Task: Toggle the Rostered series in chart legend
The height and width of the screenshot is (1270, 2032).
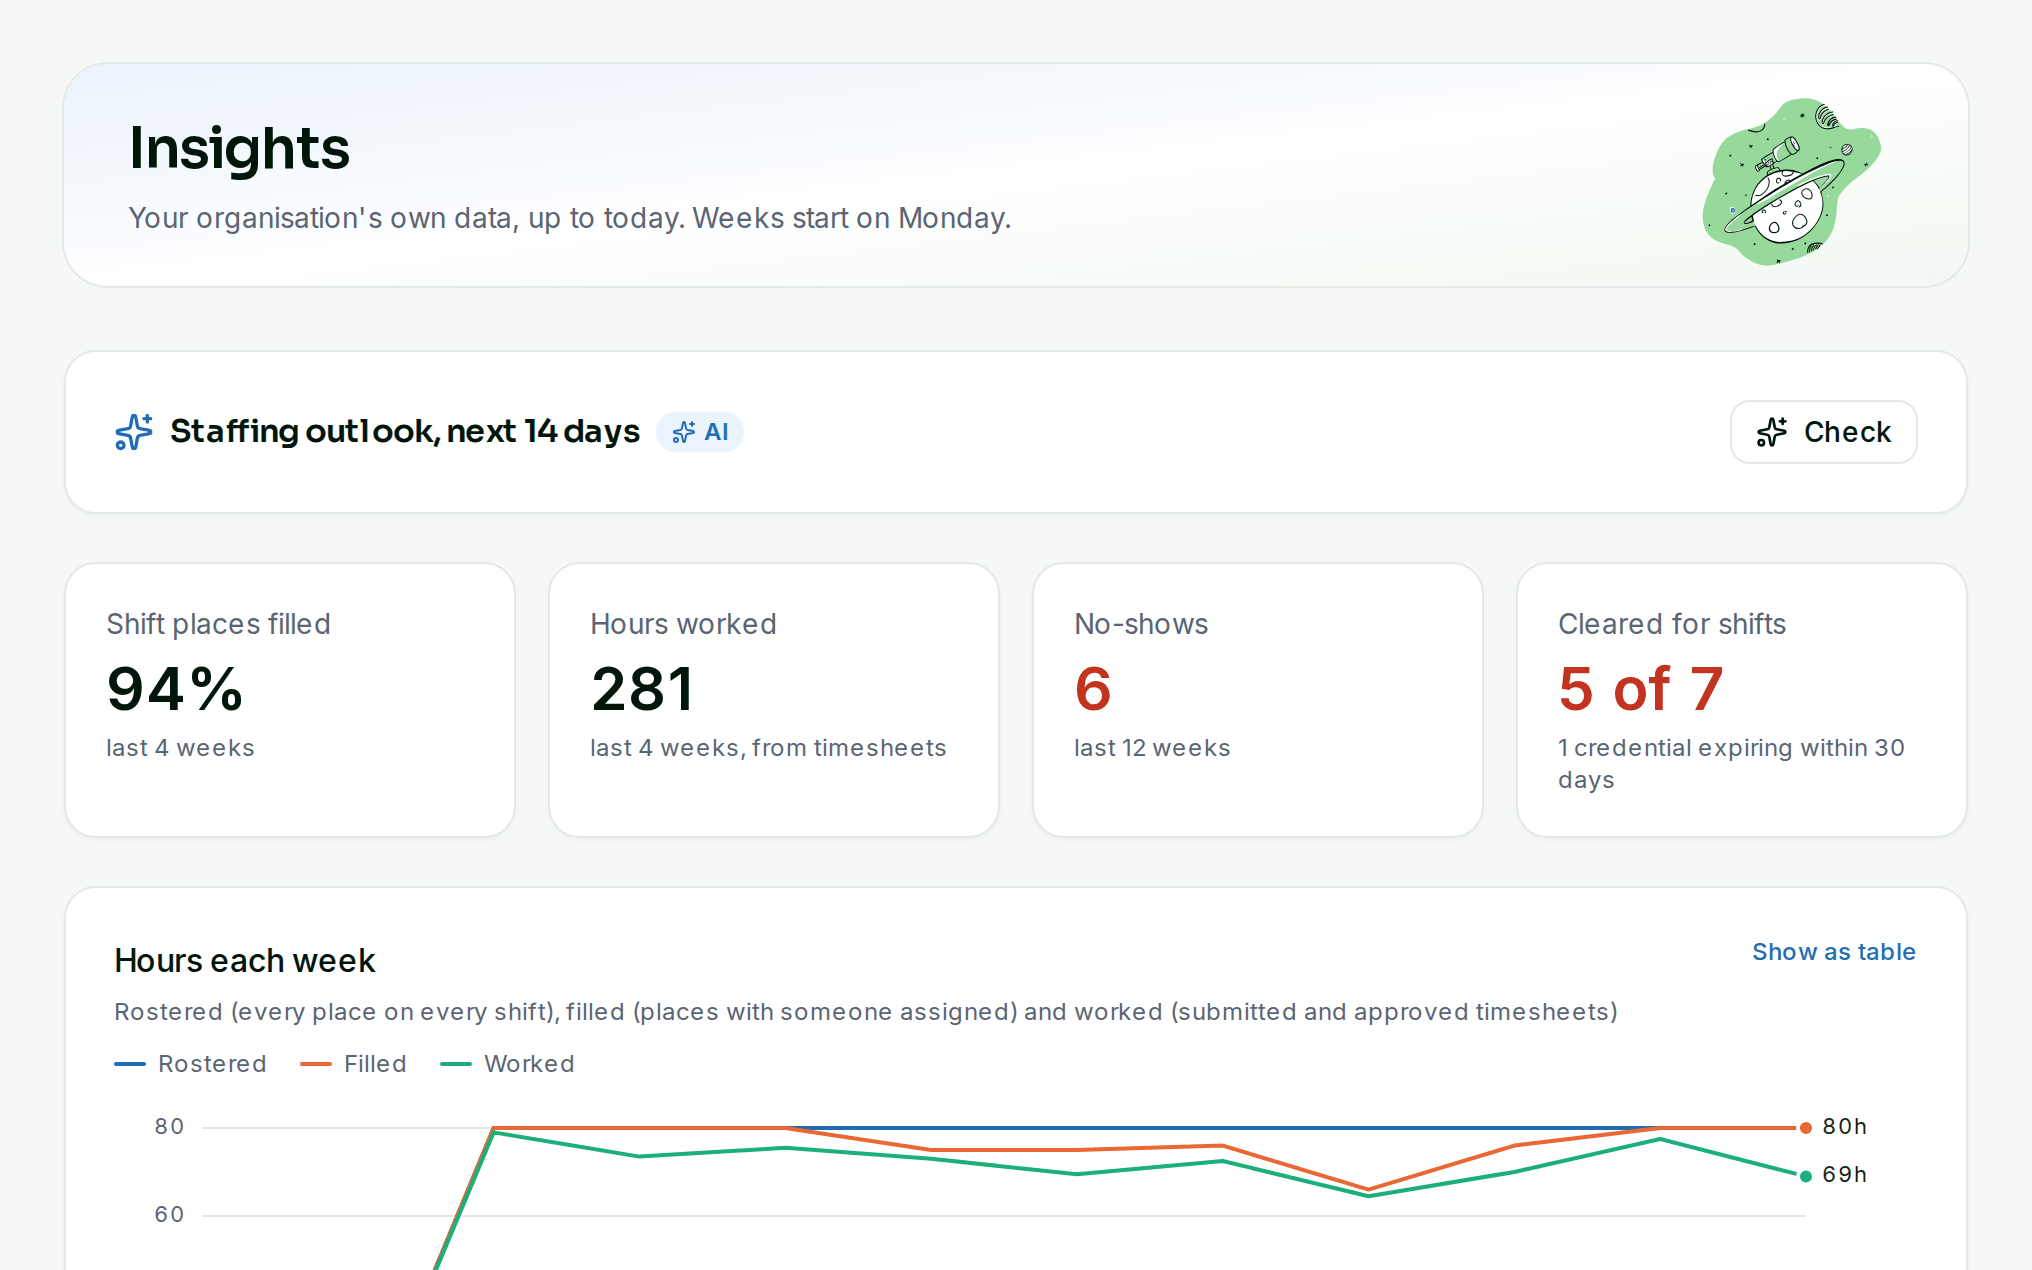Action: 191,1064
